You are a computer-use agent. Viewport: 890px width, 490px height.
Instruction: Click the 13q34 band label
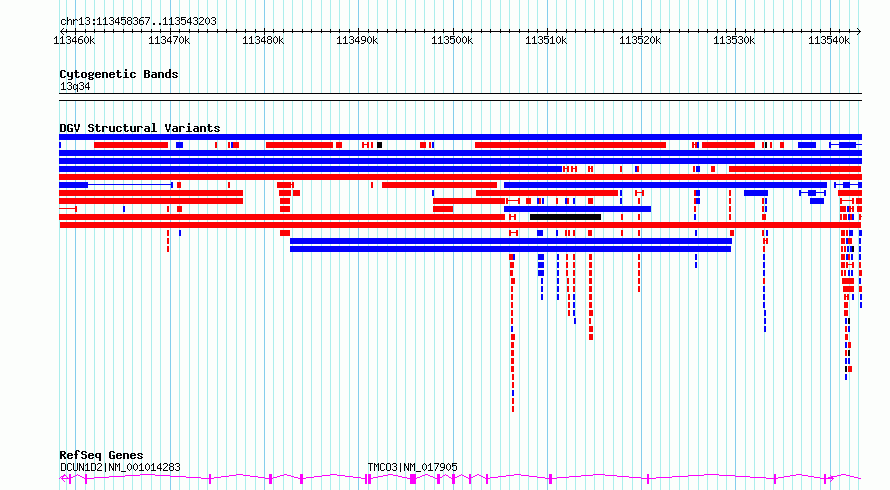(75, 87)
